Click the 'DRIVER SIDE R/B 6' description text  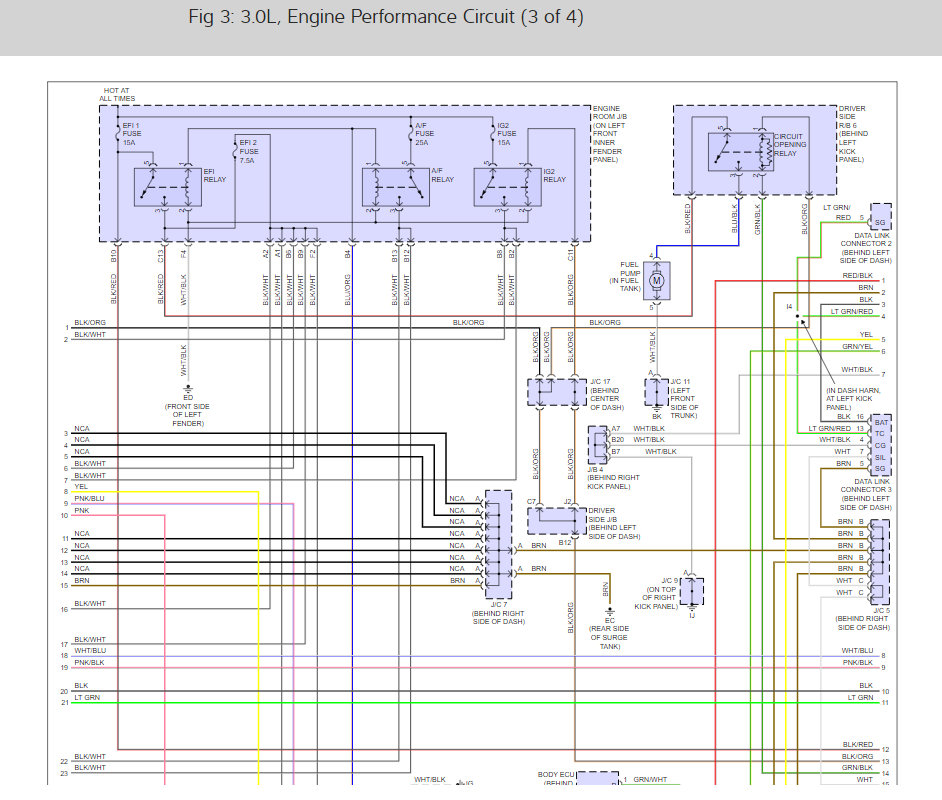tap(852, 134)
